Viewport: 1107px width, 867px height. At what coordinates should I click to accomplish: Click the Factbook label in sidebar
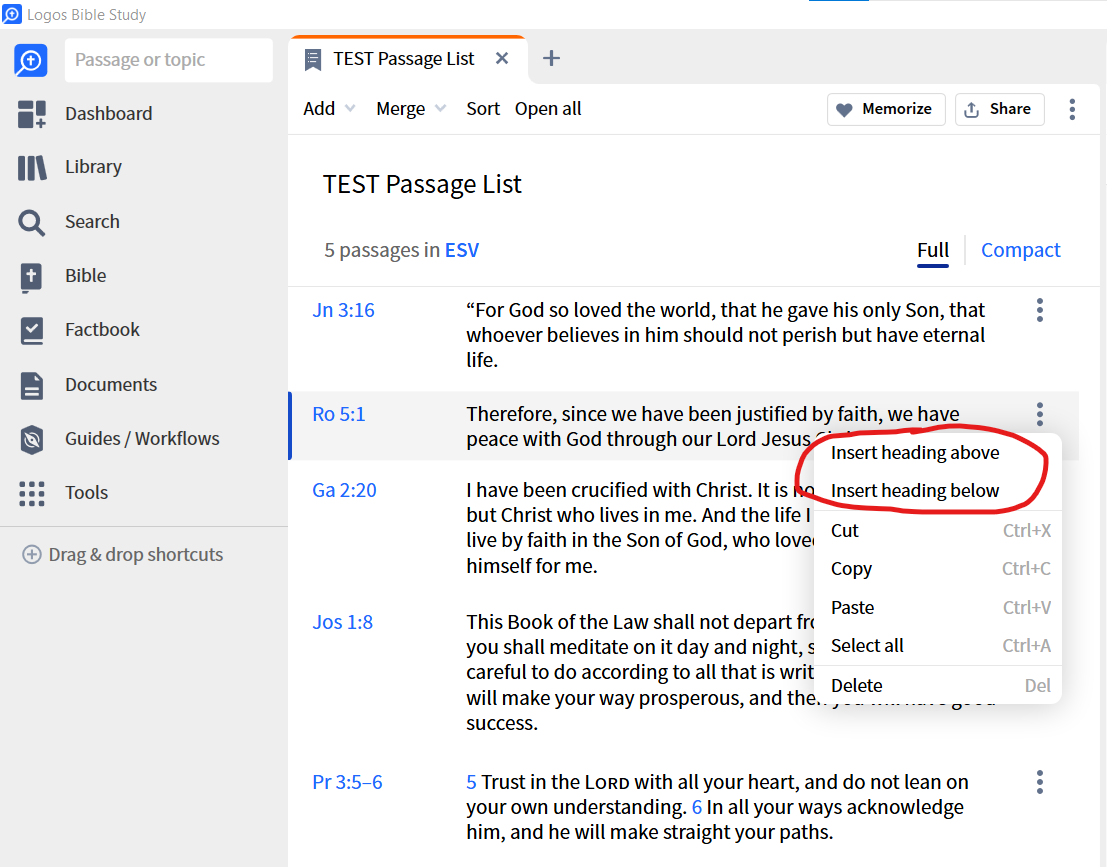coord(102,330)
